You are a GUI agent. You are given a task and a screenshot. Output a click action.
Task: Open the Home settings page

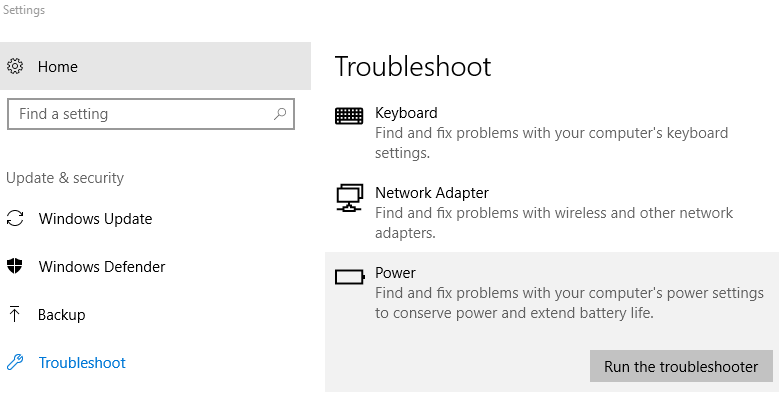(x=156, y=66)
